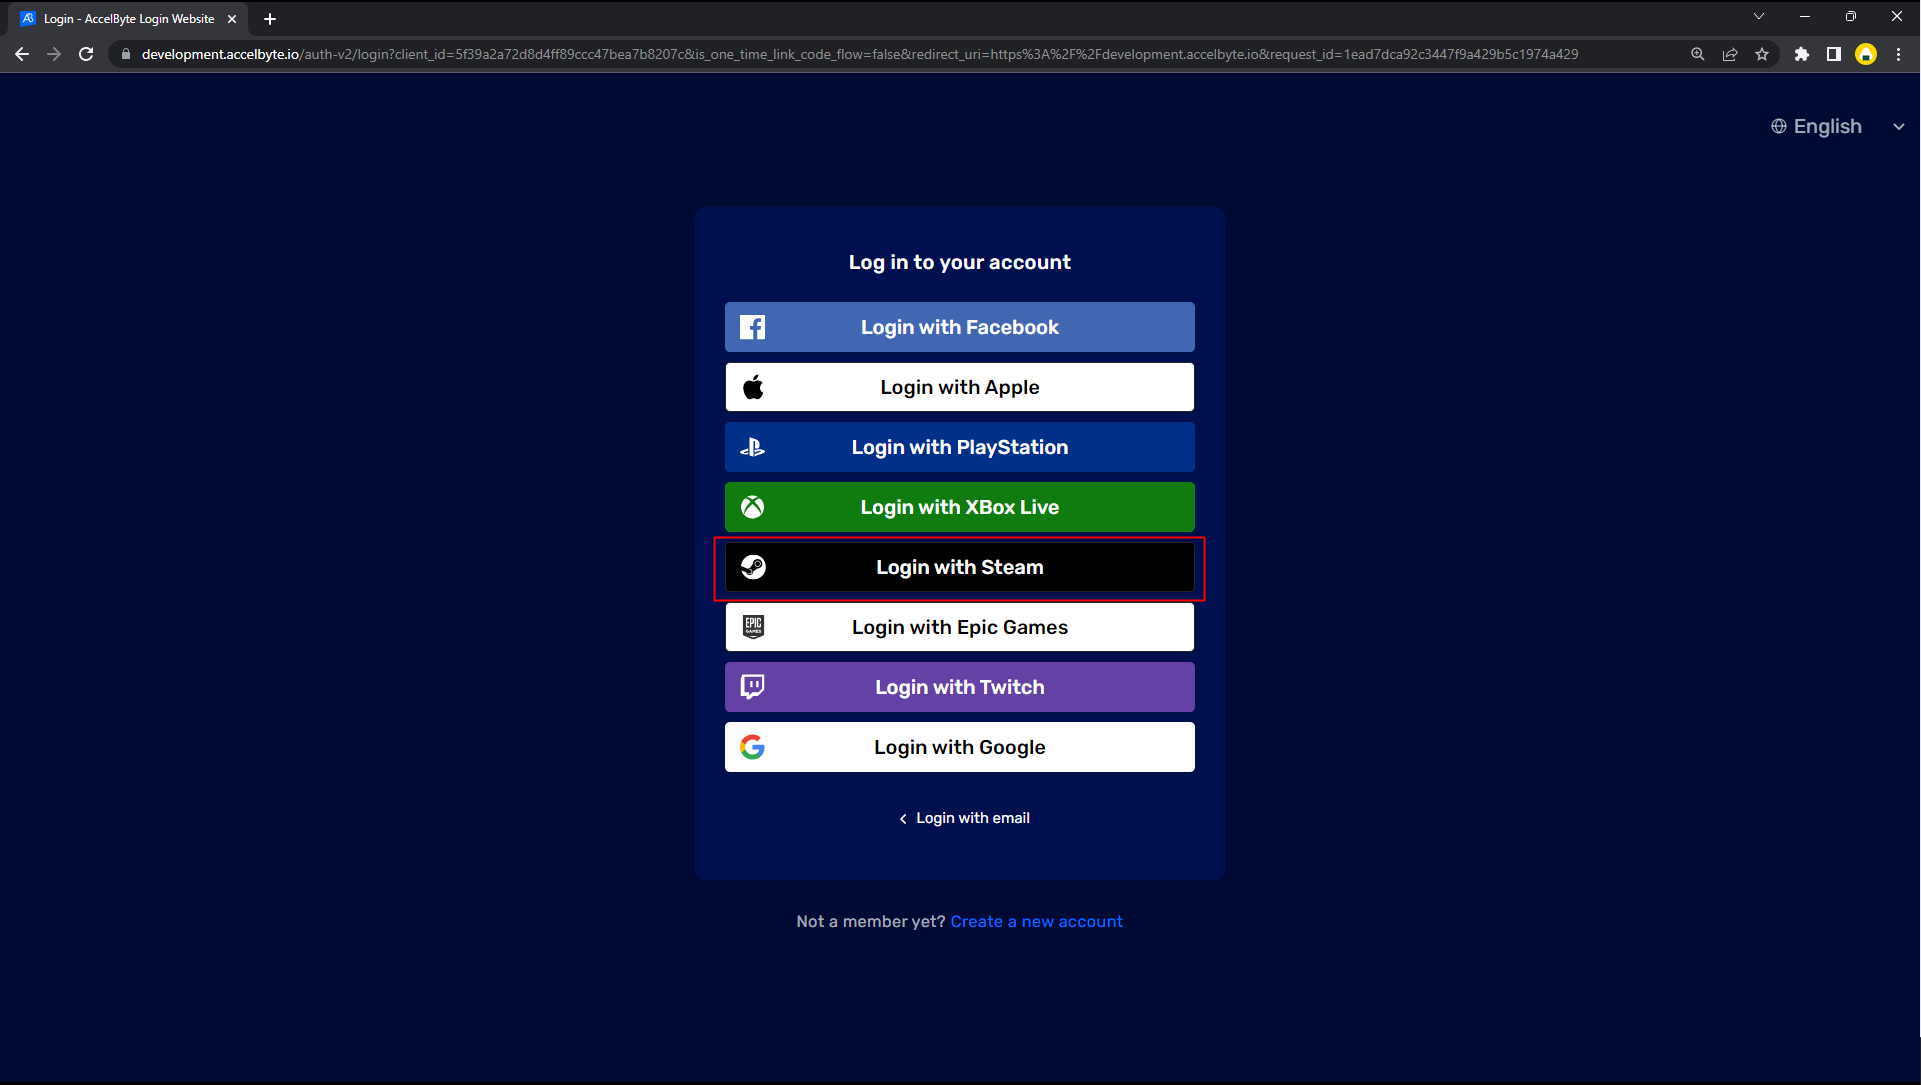
Task: Open Chrome browser extensions menu
Action: coord(1801,54)
